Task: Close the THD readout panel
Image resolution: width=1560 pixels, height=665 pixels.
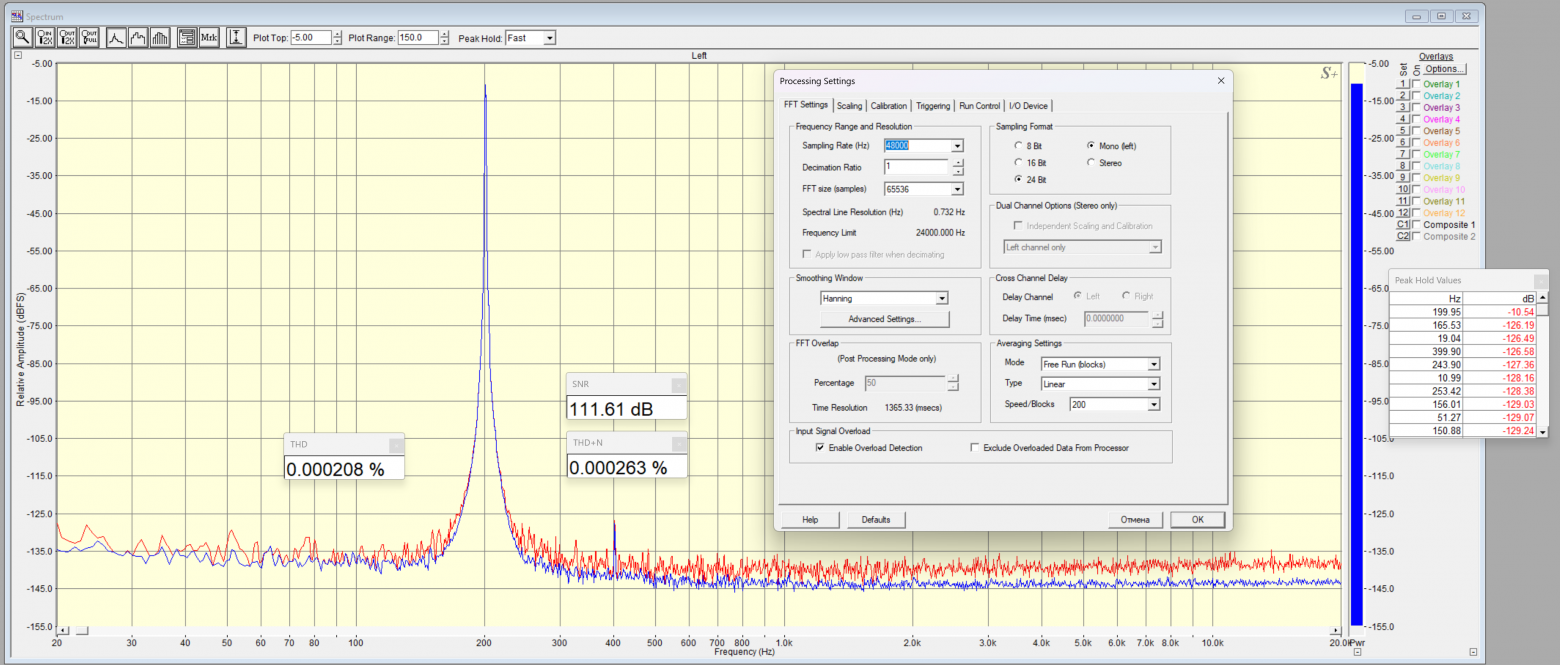Action: click(395, 444)
